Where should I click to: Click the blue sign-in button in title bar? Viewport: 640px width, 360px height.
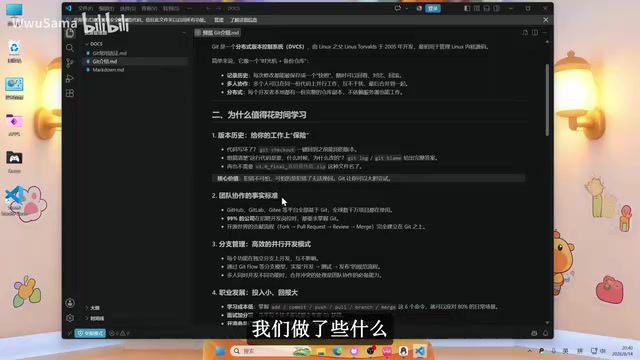pyautogui.click(x=433, y=8)
